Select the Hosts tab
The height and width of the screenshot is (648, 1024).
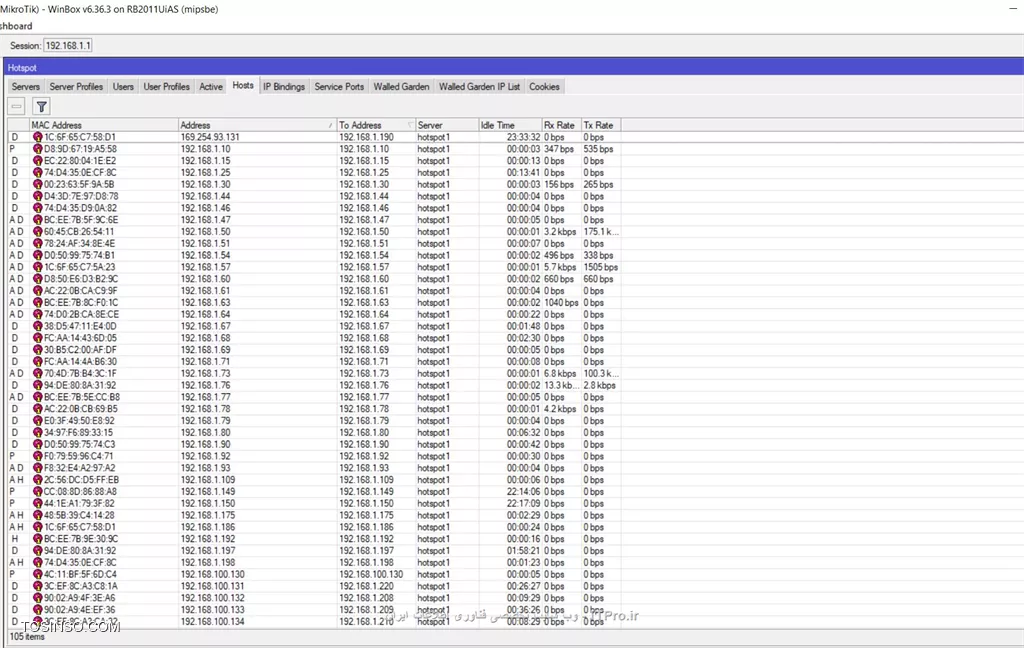pos(243,86)
